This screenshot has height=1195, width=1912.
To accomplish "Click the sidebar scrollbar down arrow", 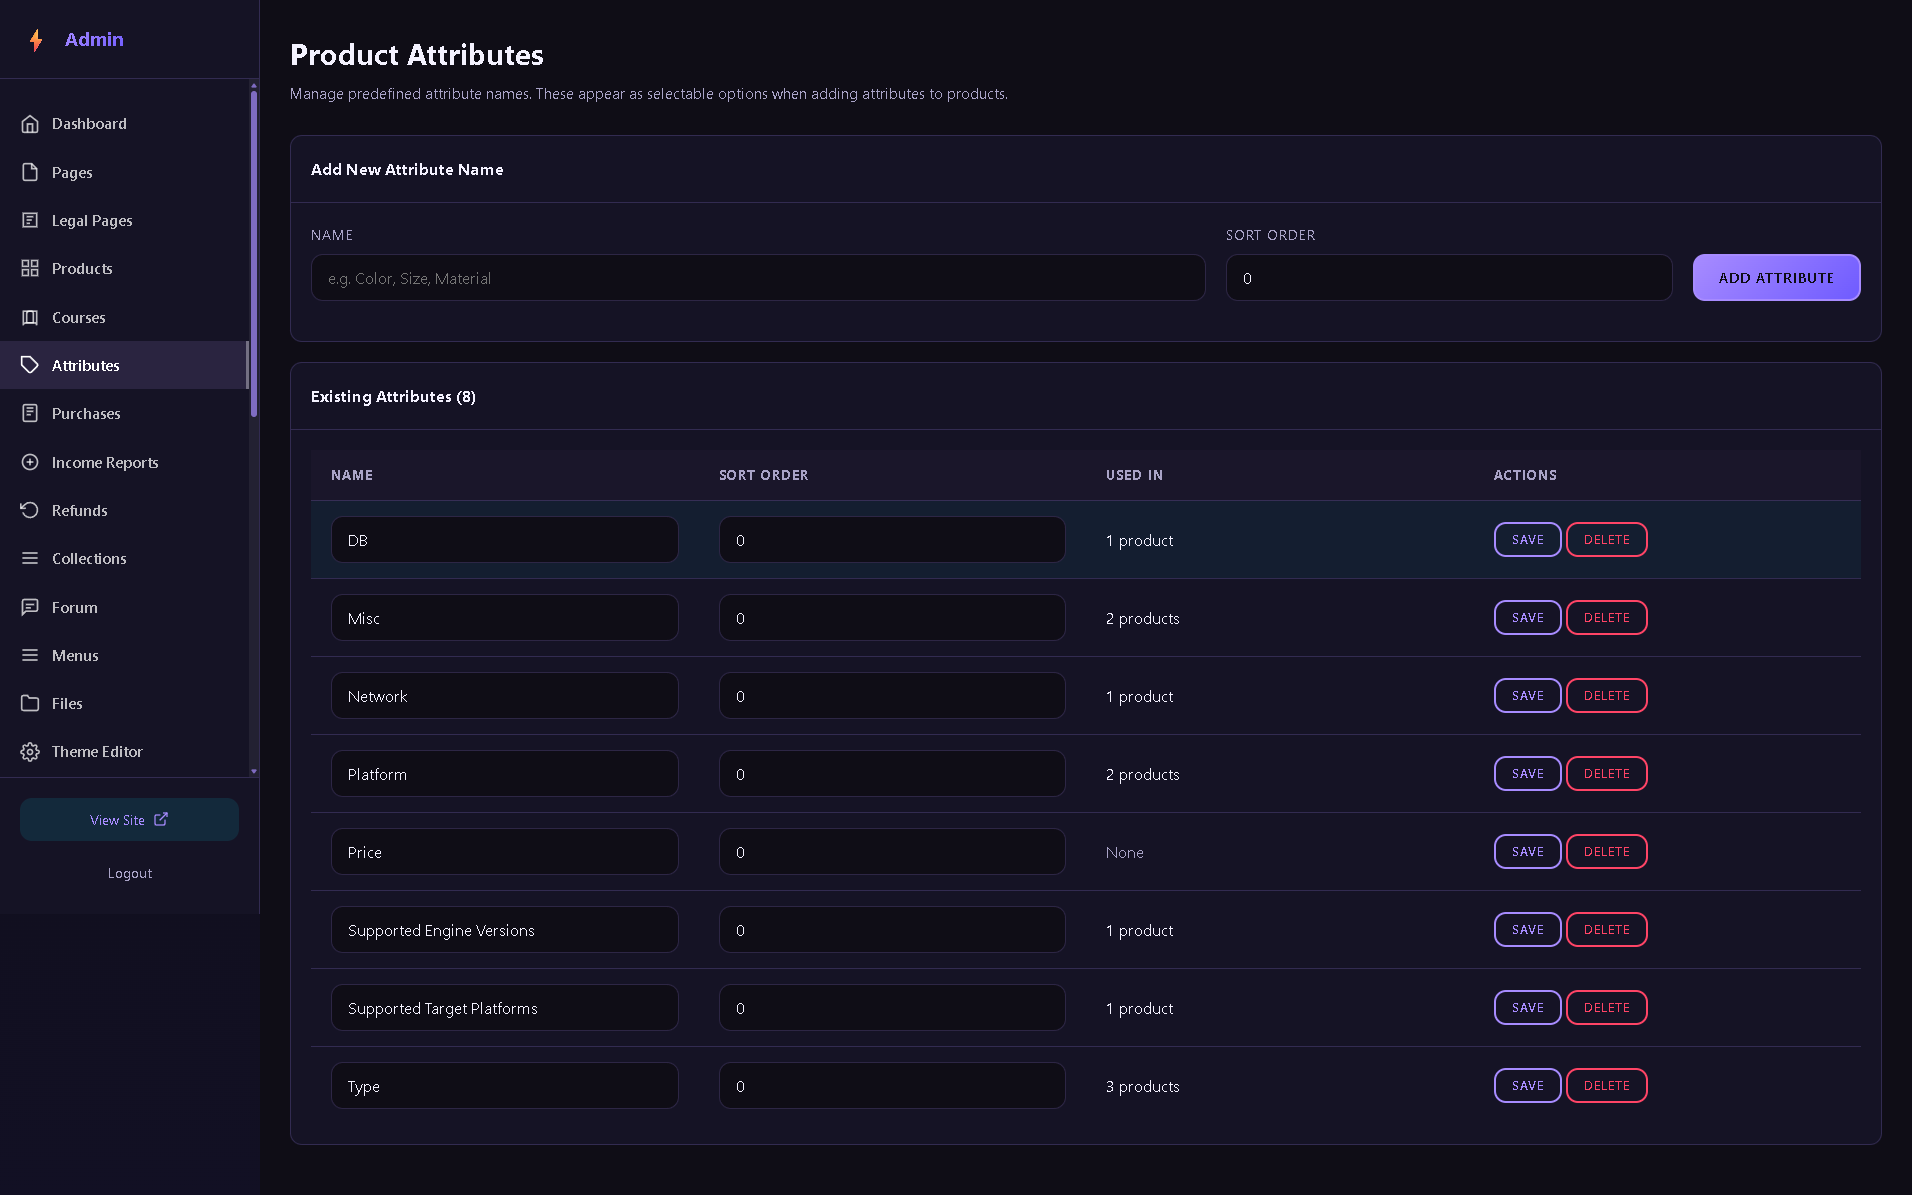I will (x=254, y=771).
